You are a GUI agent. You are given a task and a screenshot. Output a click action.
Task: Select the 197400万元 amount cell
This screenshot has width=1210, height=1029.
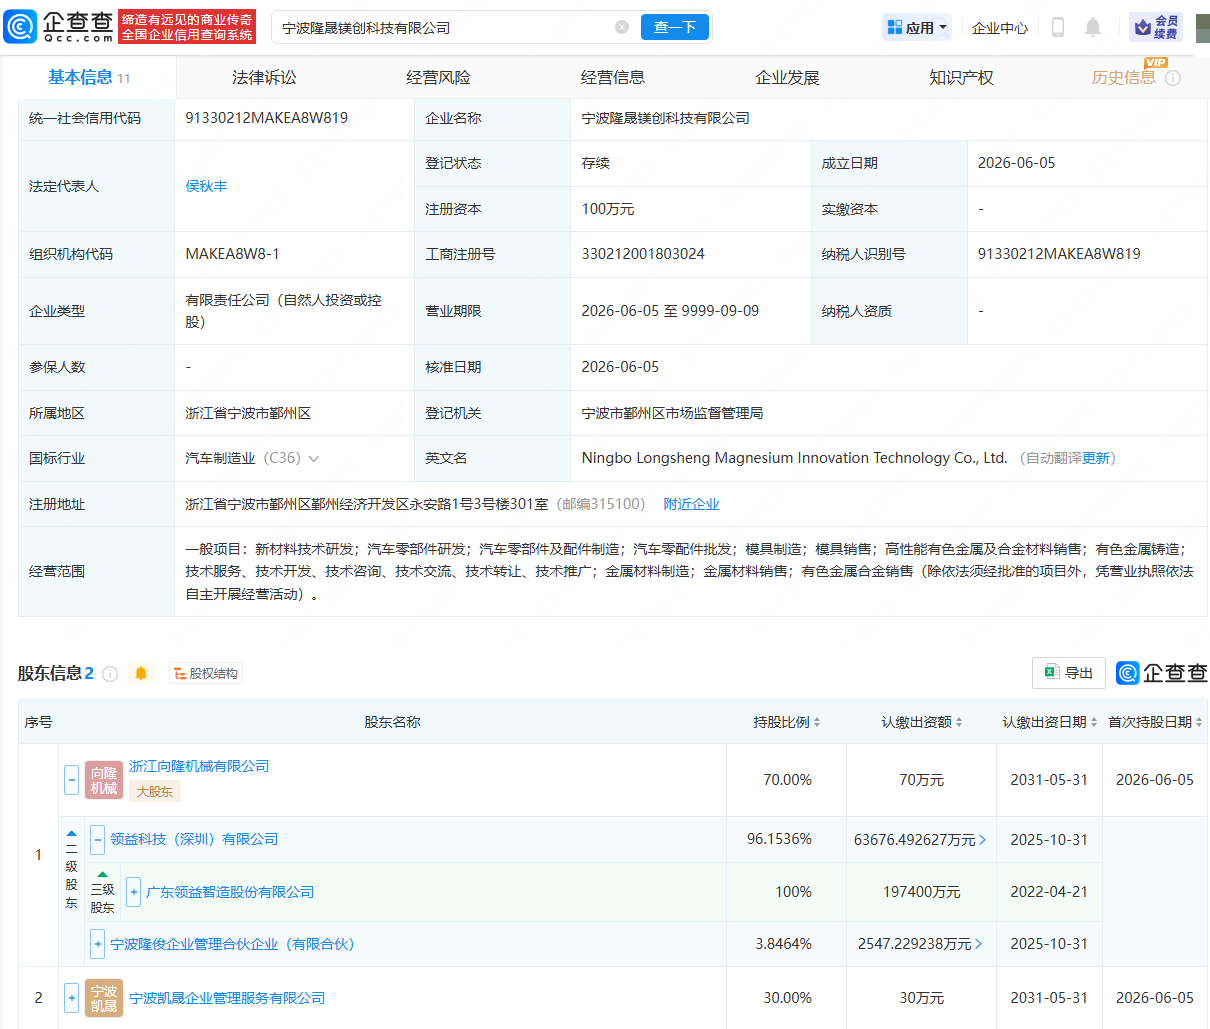click(921, 892)
